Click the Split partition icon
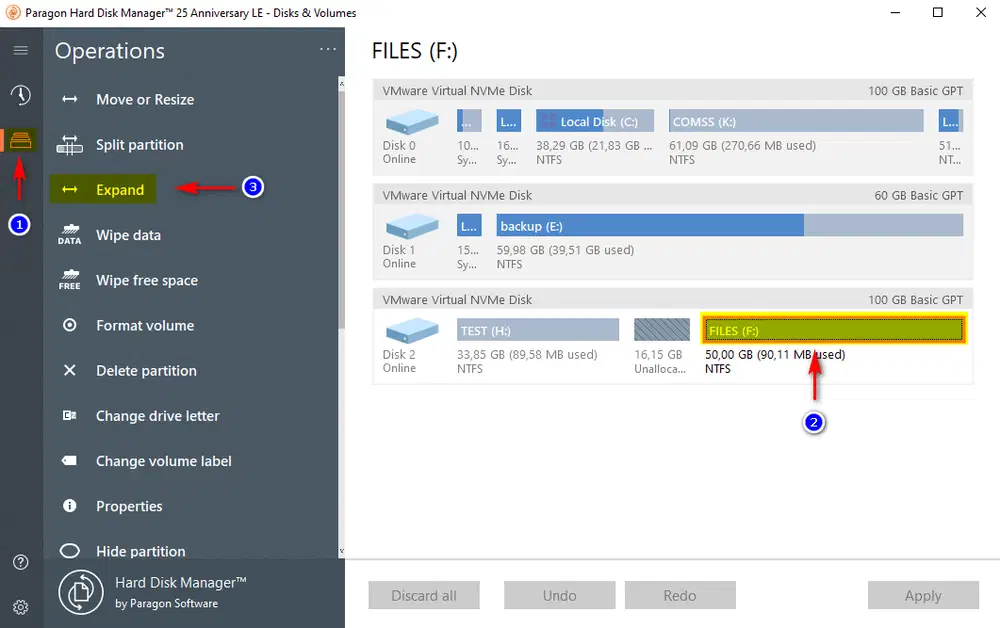The width and height of the screenshot is (1000, 628). tap(70, 145)
